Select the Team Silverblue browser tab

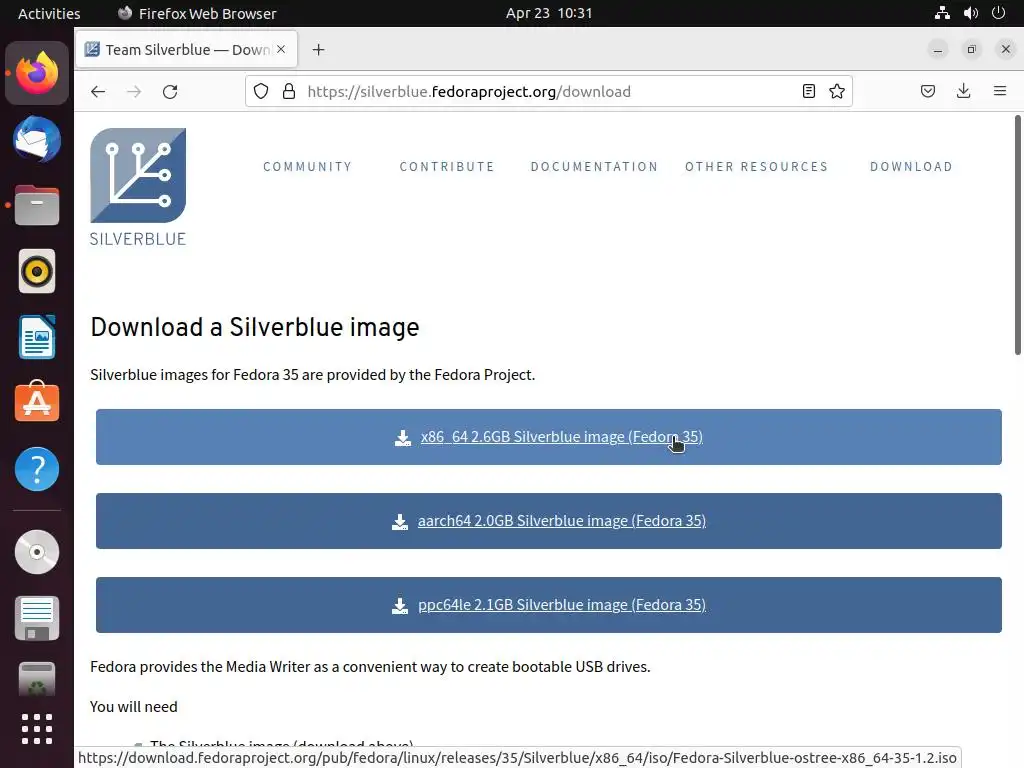[x=187, y=50]
